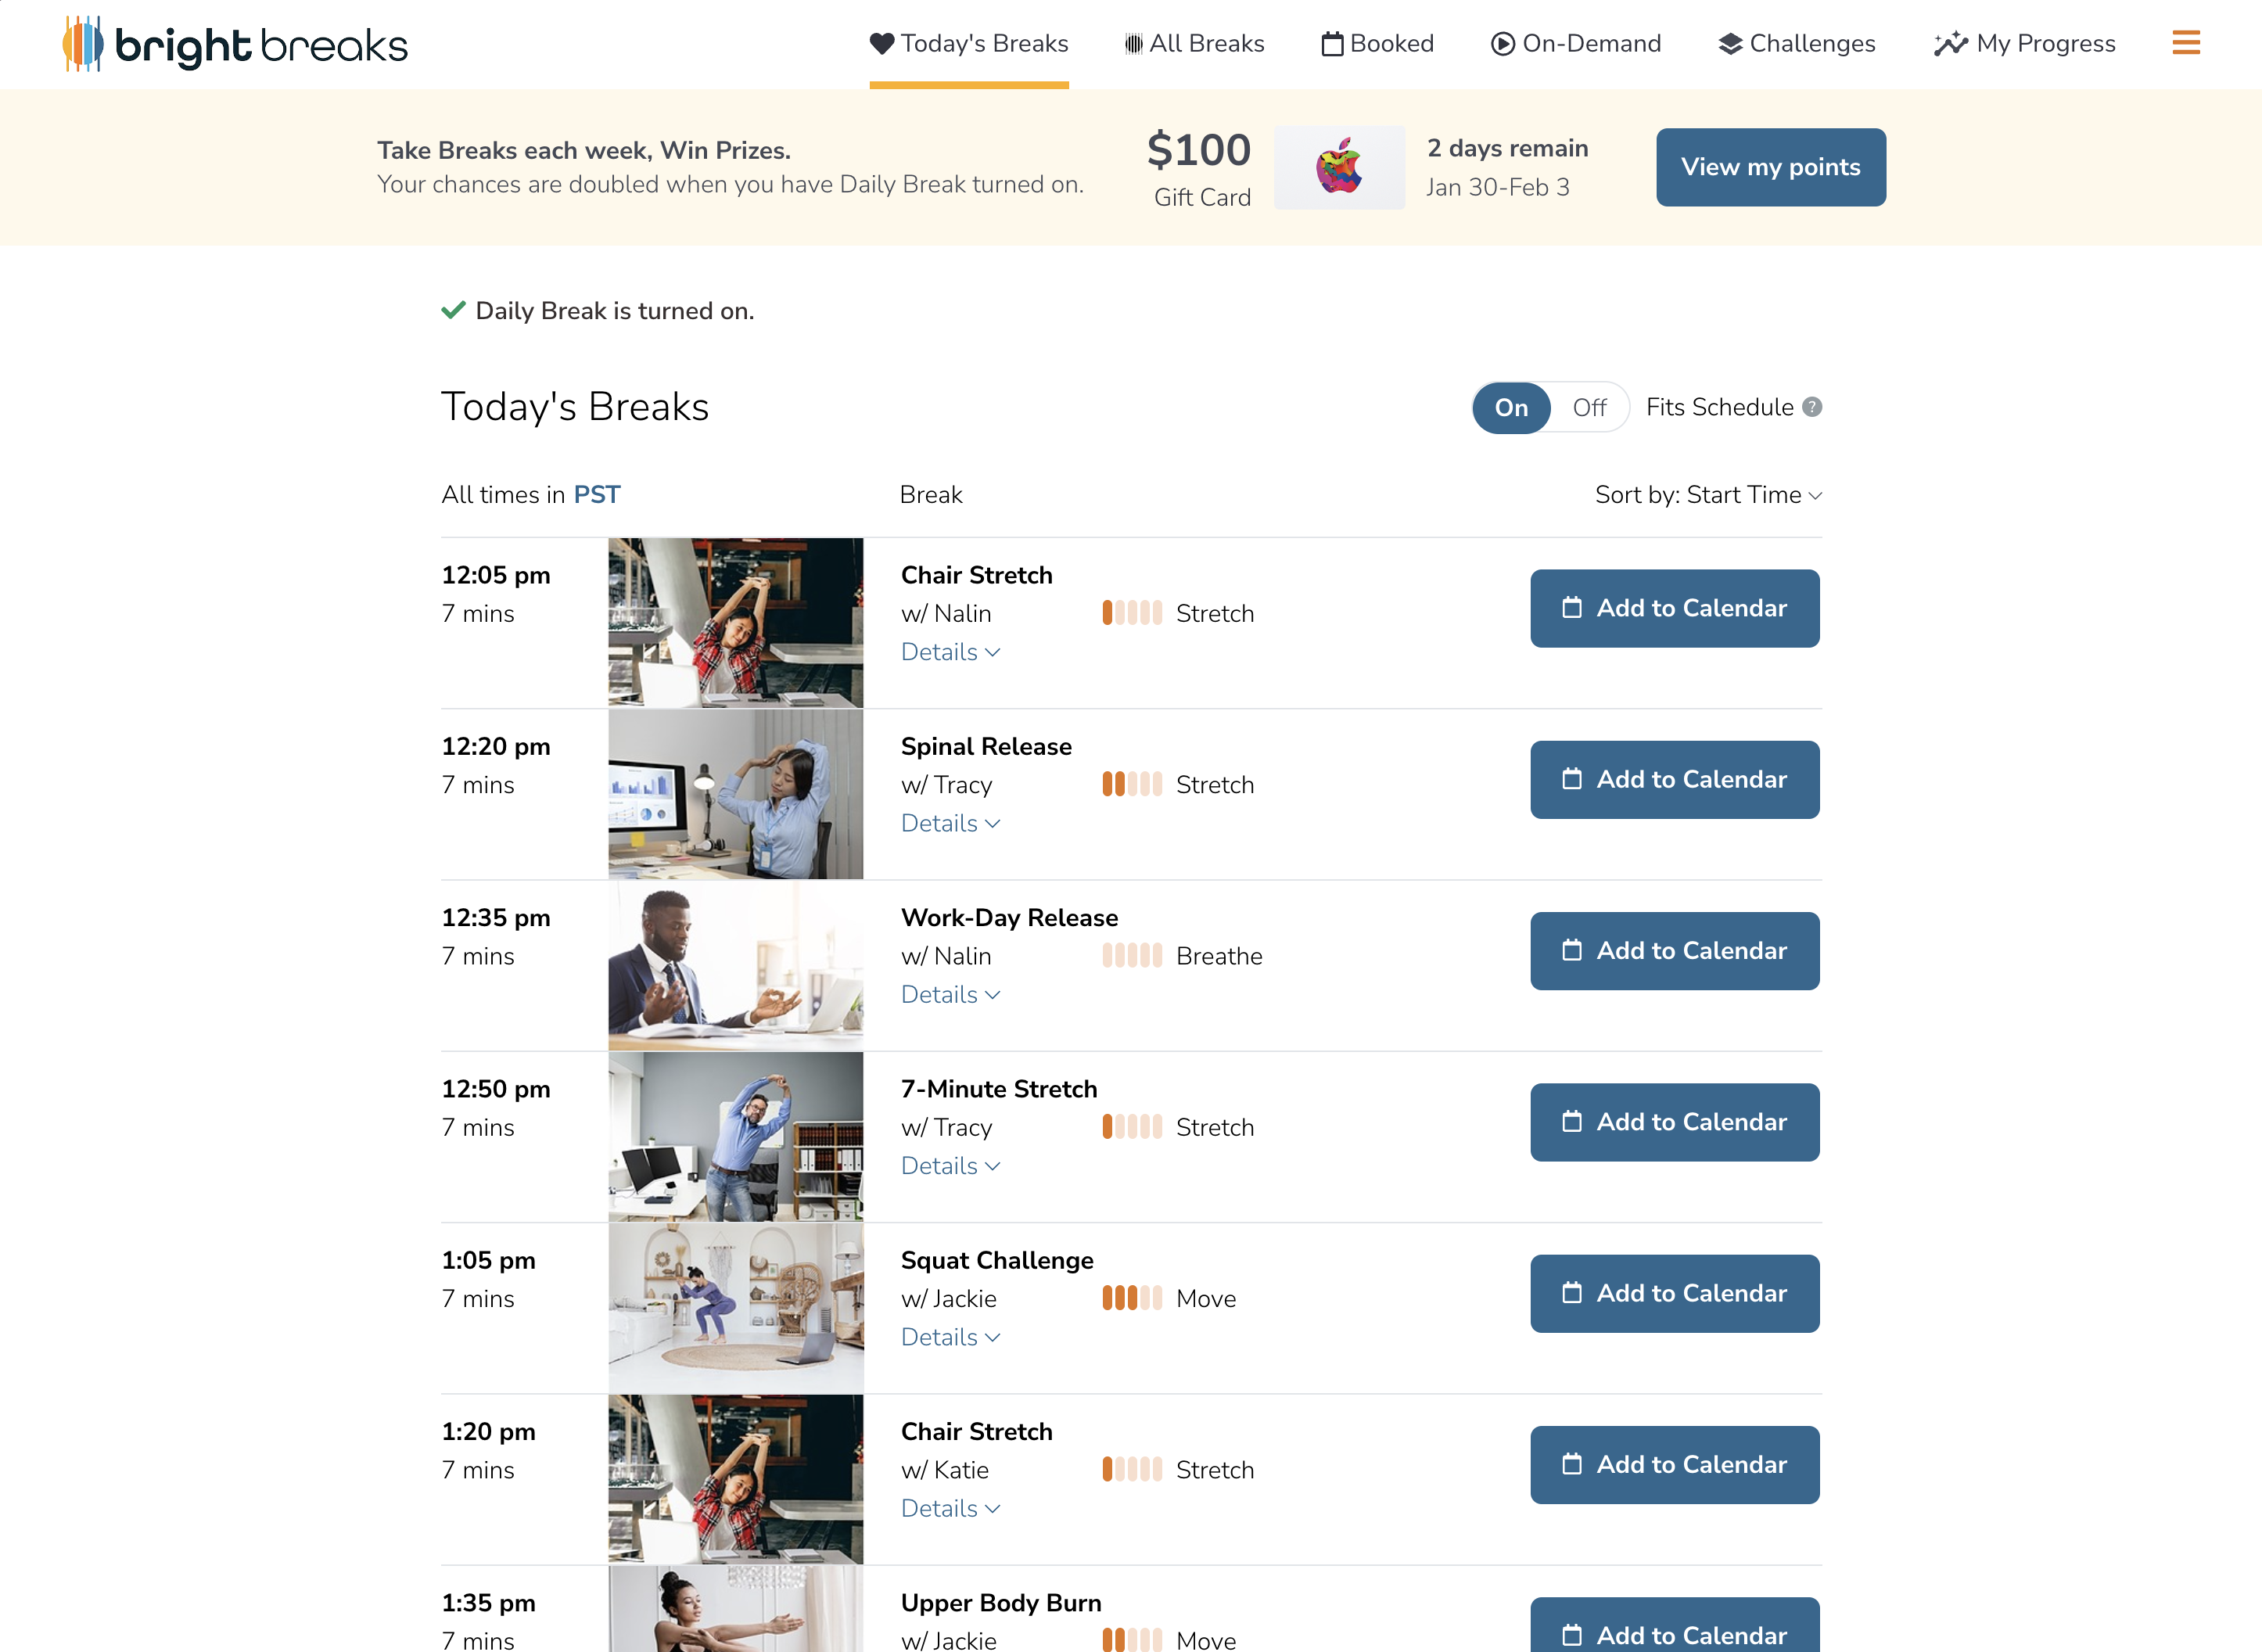Expand Details for Spinal Release
2262x1652 pixels.
pos(950,823)
